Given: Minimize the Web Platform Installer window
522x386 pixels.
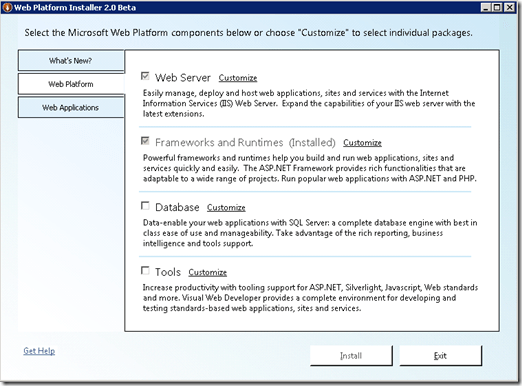Looking at the screenshot, I should tap(486, 7).
